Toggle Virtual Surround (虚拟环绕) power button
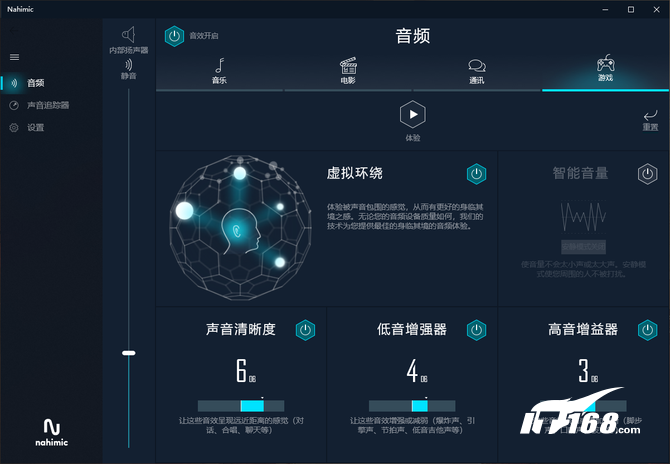The width and height of the screenshot is (670, 464). (477, 174)
